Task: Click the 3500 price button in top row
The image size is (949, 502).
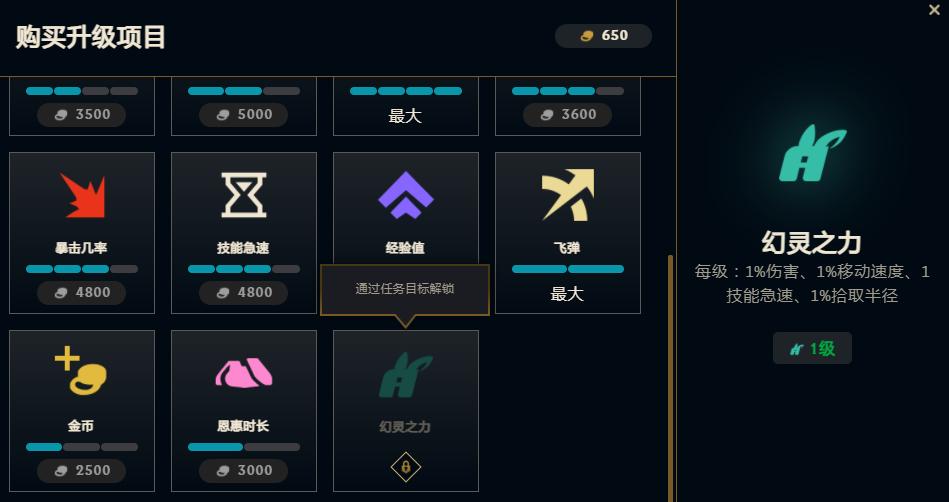Action: [82, 114]
